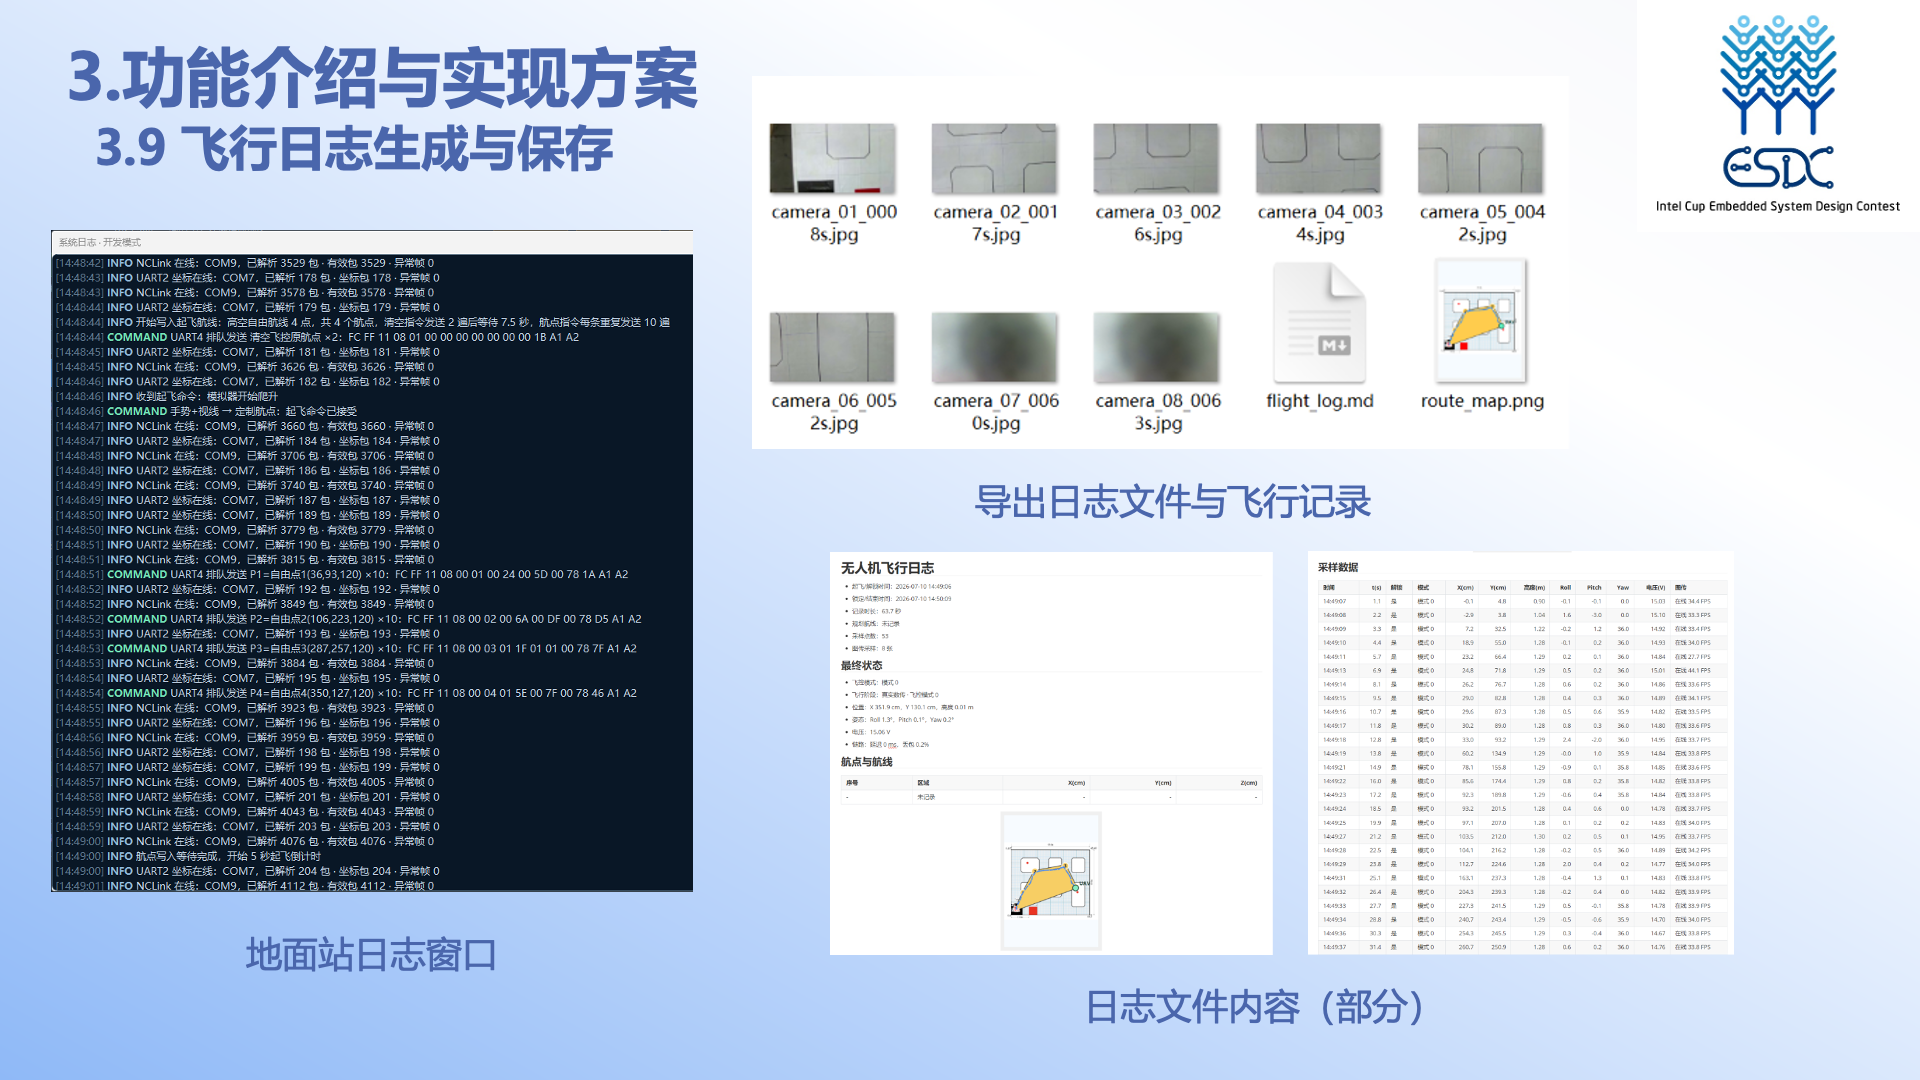Select the camera_08_0063s.jpg thumbnail

1156,347
